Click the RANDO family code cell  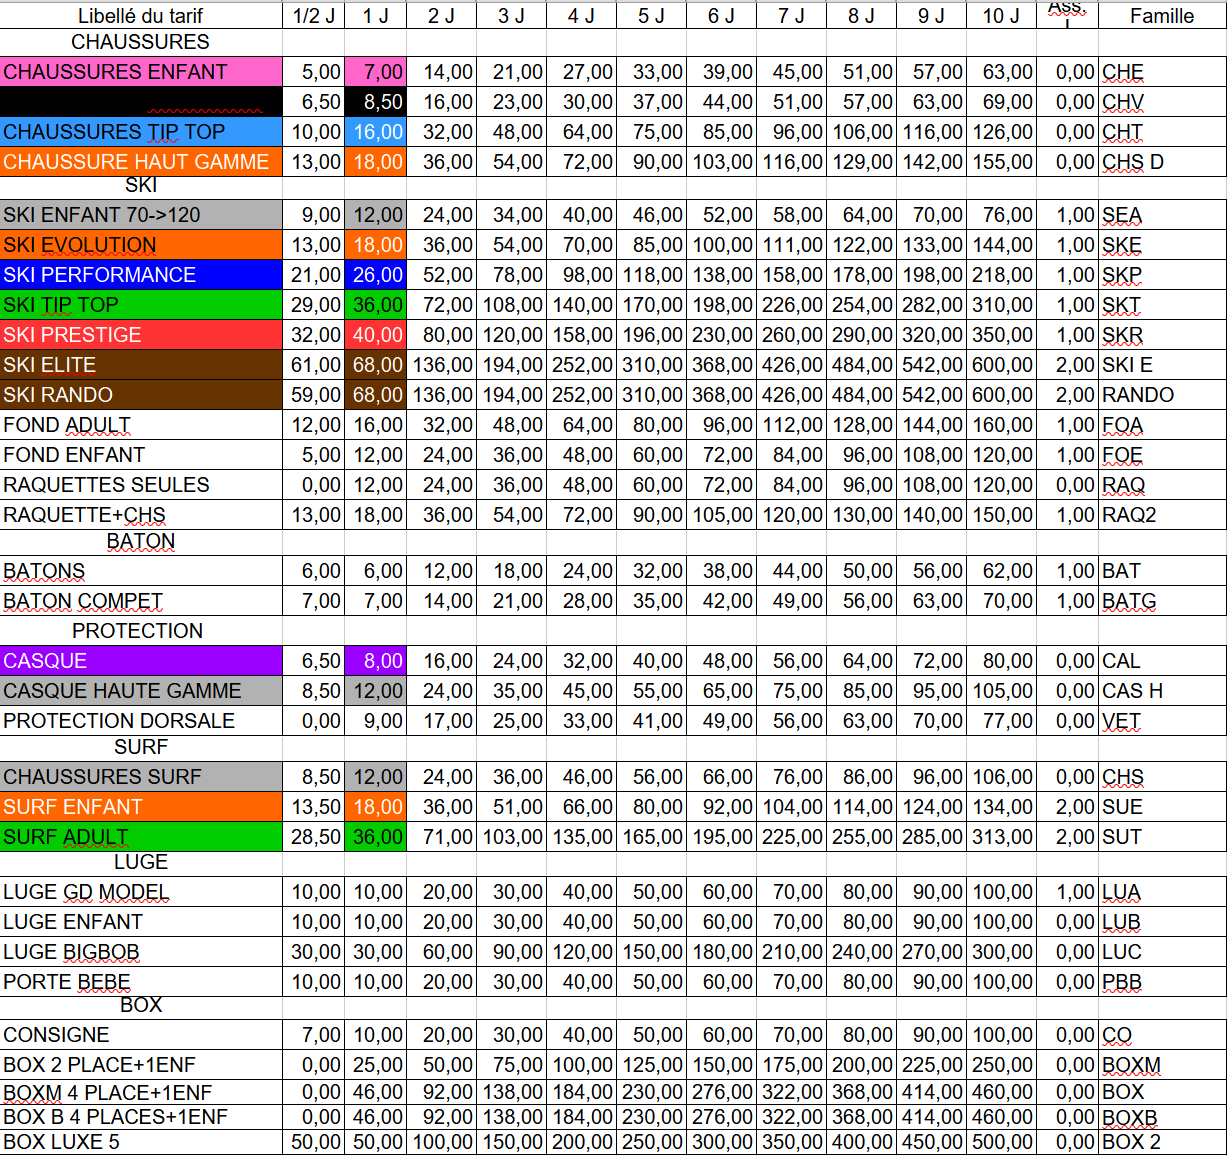click(1161, 395)
